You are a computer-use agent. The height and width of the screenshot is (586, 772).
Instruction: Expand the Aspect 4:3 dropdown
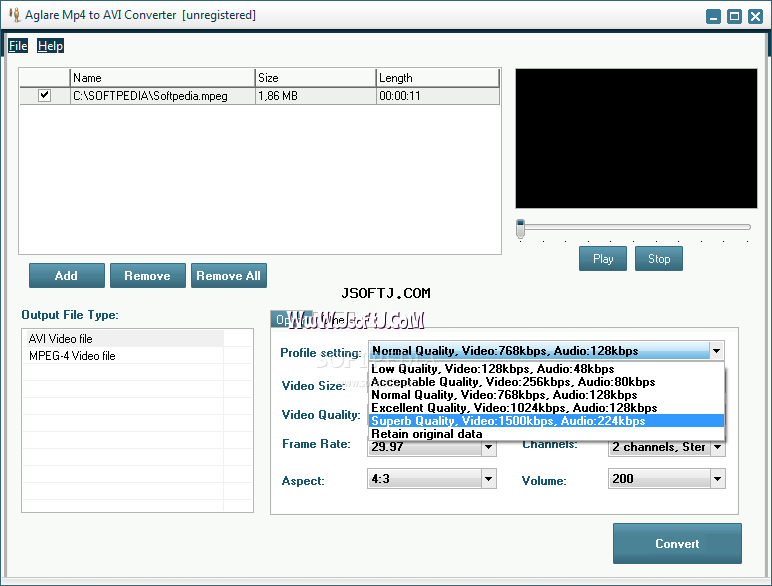[489, 480]
